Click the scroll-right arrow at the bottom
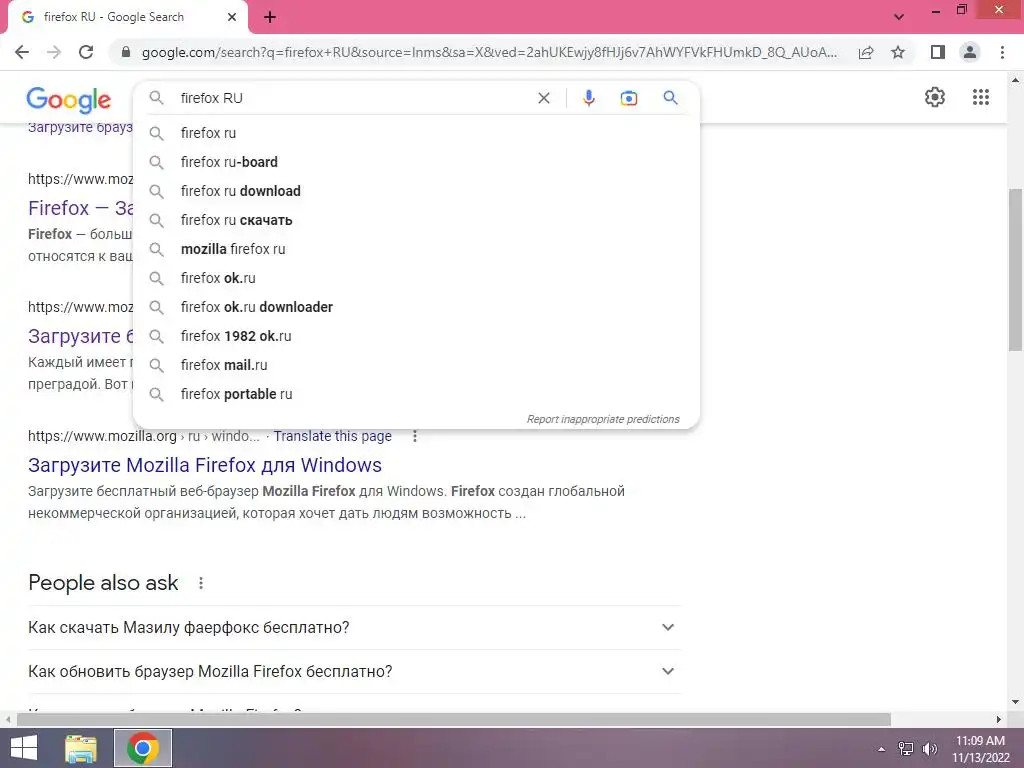This screenshot has width=1024, height=768. [x=999, y=719]
